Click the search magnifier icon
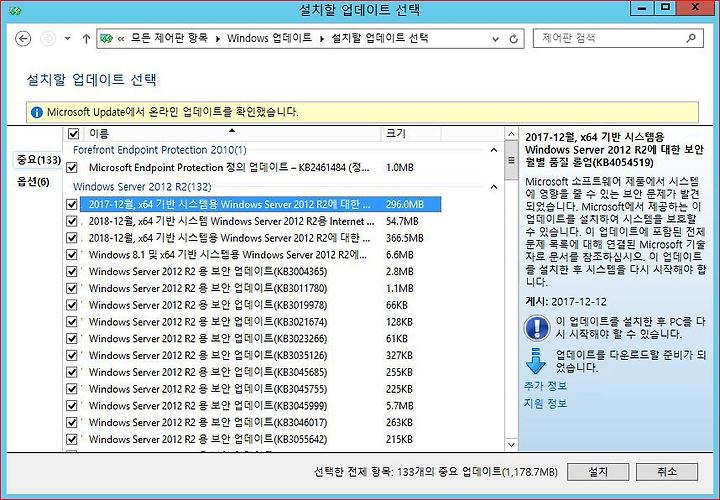This screenshot has width=720, height=500. [691, 39]
